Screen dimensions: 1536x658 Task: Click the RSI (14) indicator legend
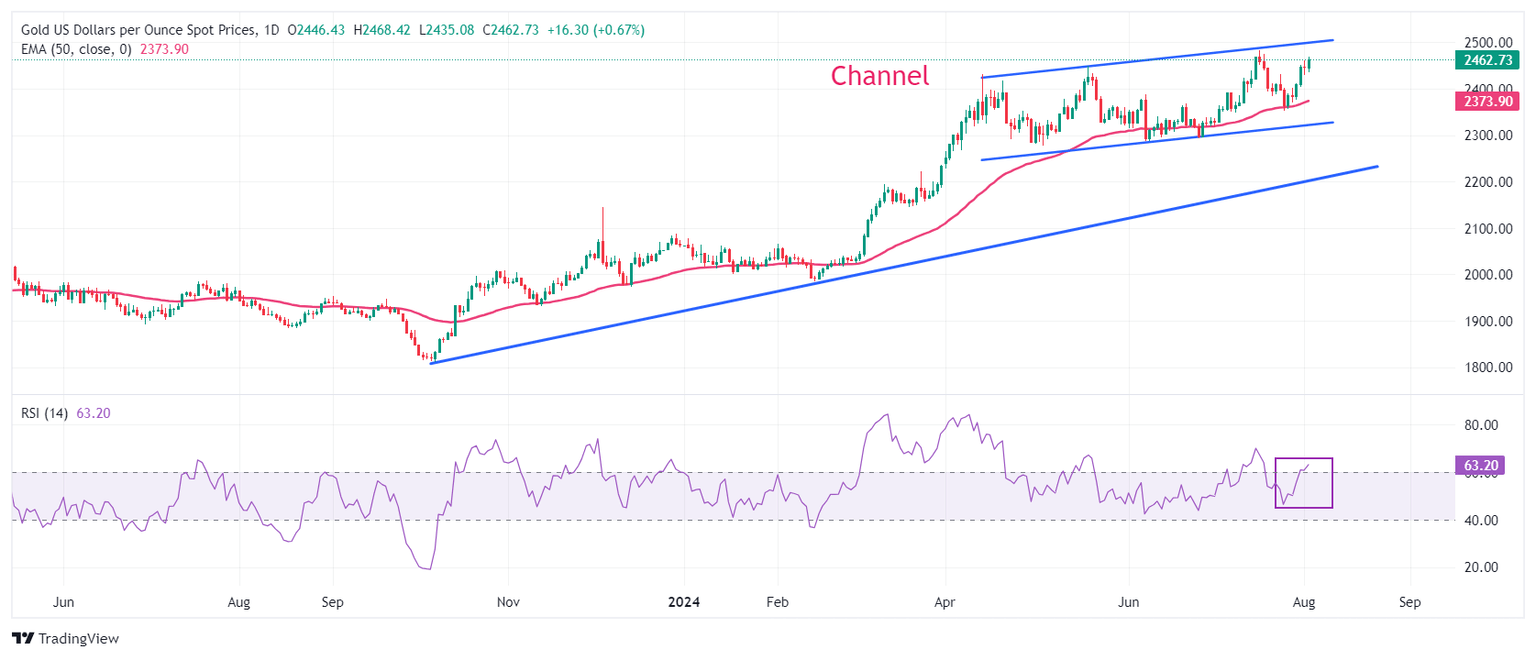[x=45, y=413]
